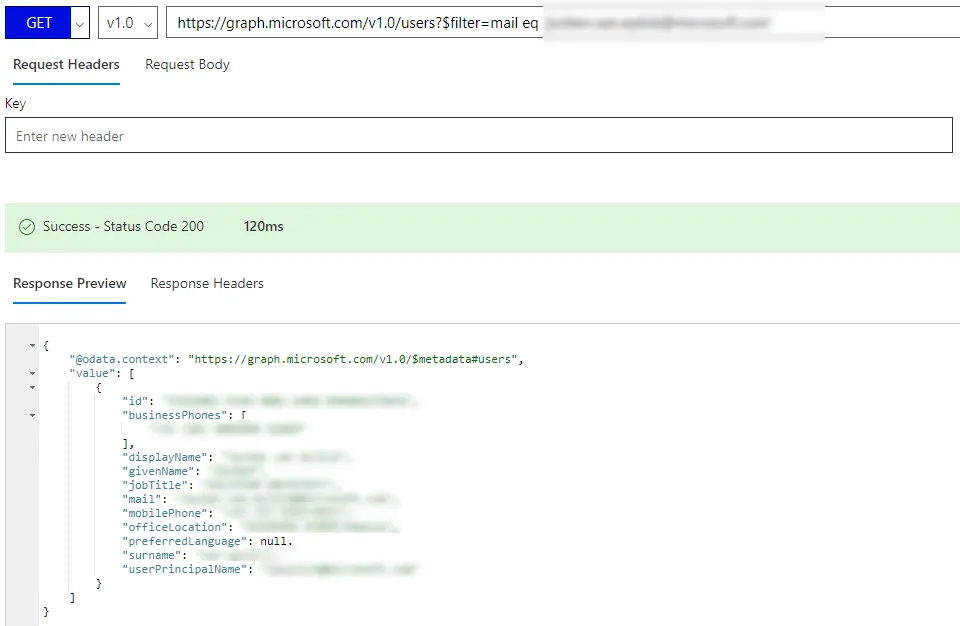Screen dimensions: 960x626
Task: Click the "id" key in response
Action: pos(135,401)
